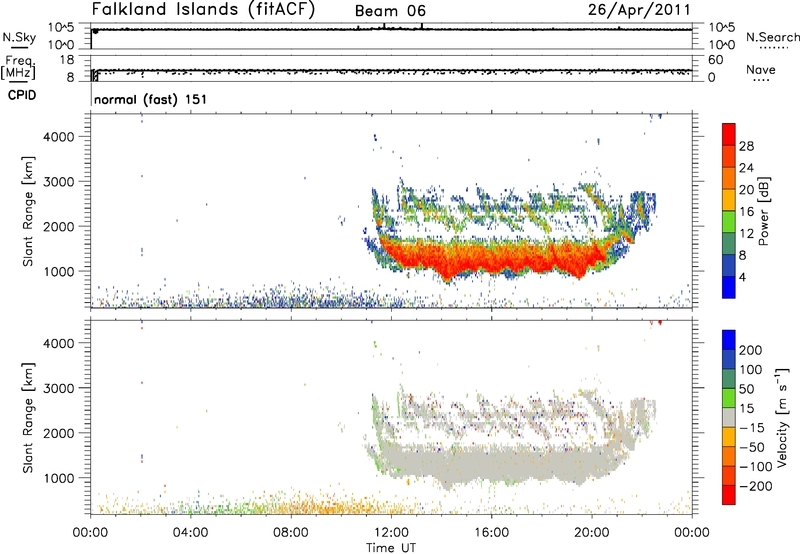The width and height of the screenshot is (800, 554).
Task: Click the '12:00' time tick label
Action: [x=391, y=533]
